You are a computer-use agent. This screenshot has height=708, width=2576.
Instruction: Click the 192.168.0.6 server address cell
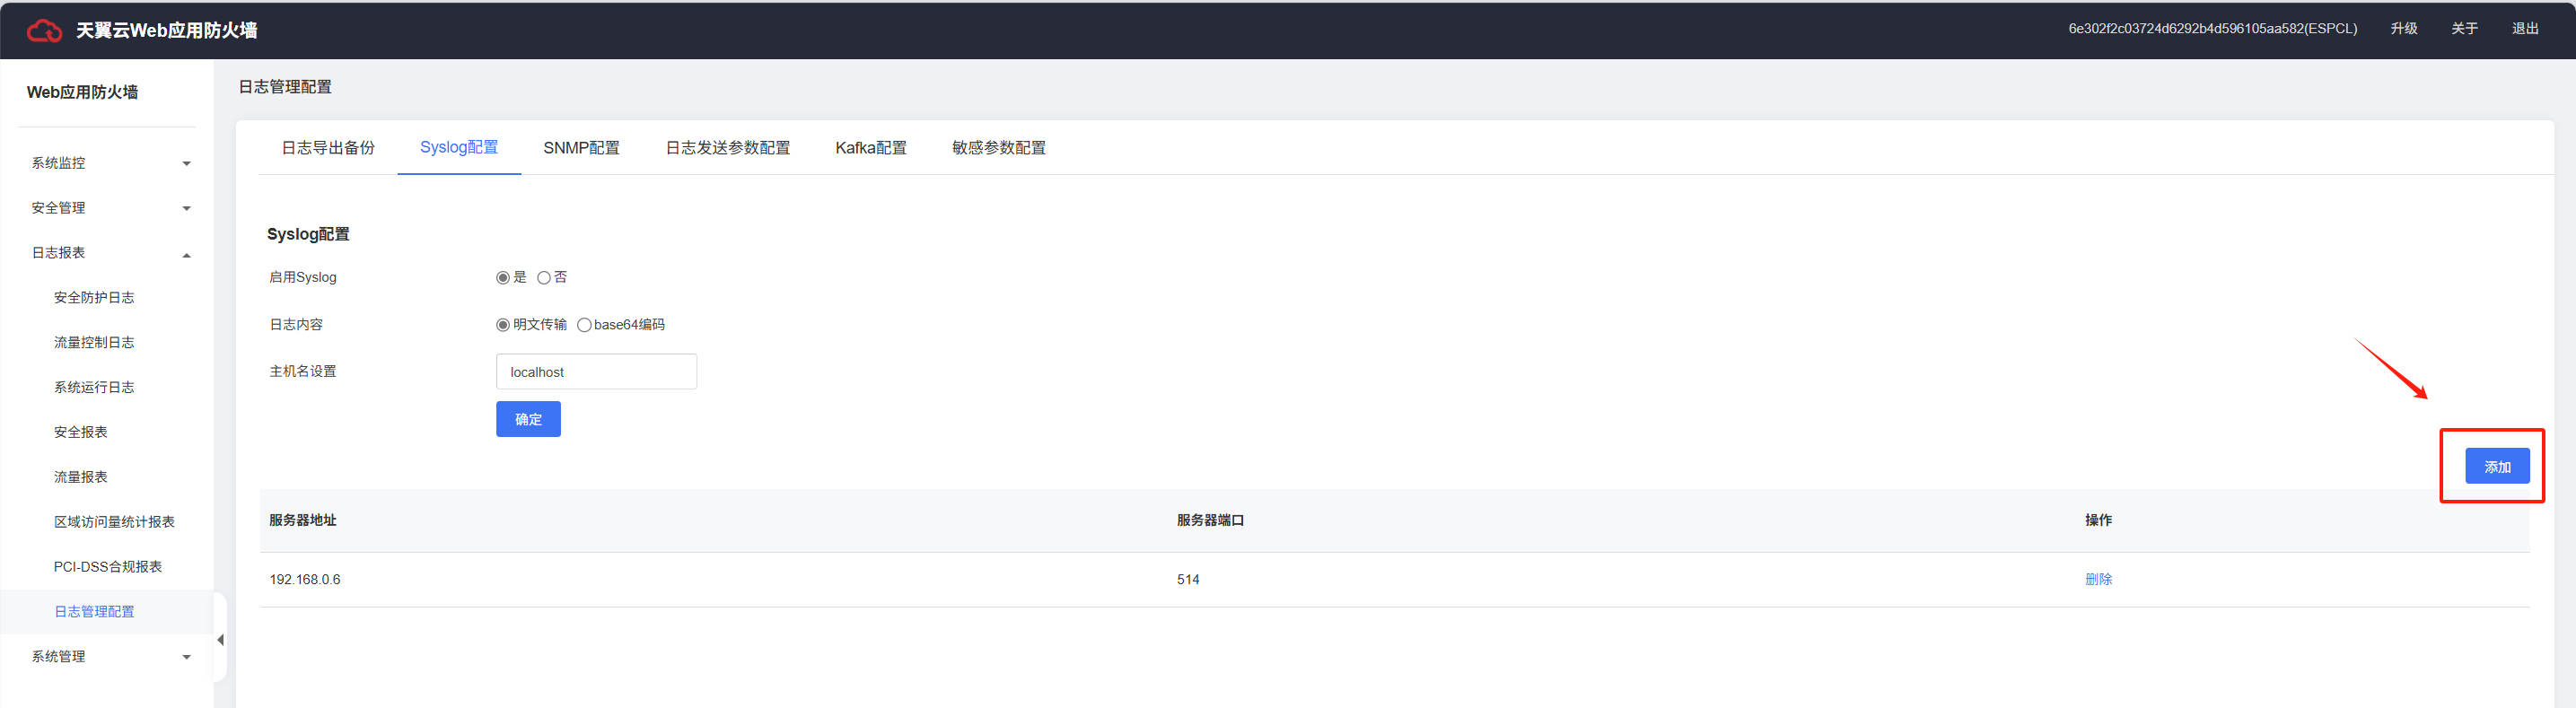tap(305, 580)
